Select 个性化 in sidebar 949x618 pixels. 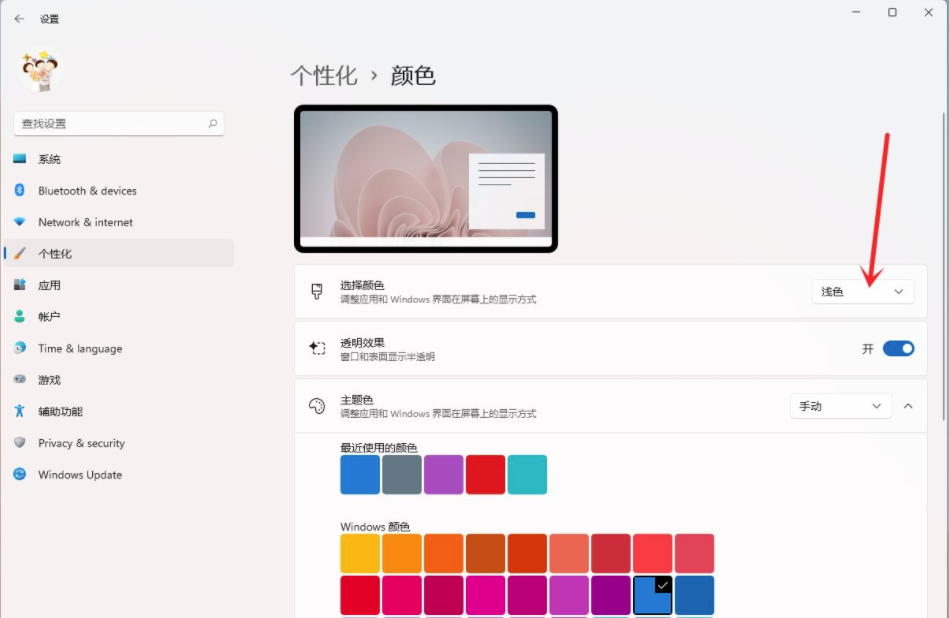(119, 254)
